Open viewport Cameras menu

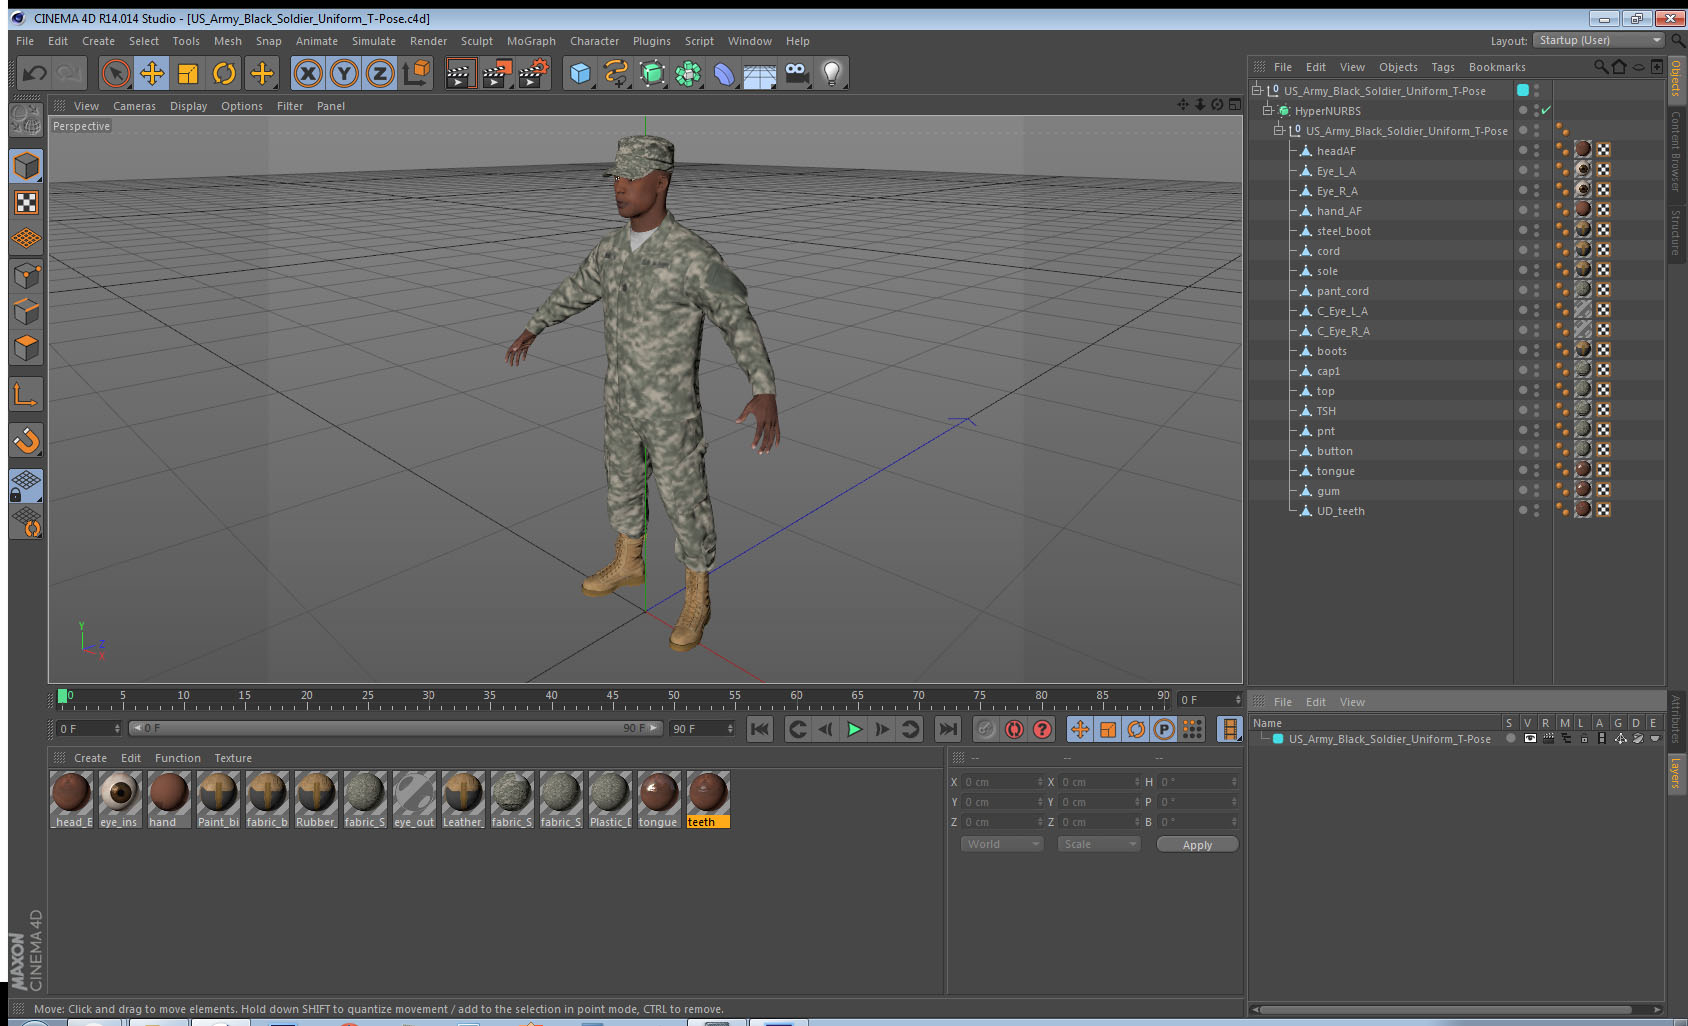(134, 106)
